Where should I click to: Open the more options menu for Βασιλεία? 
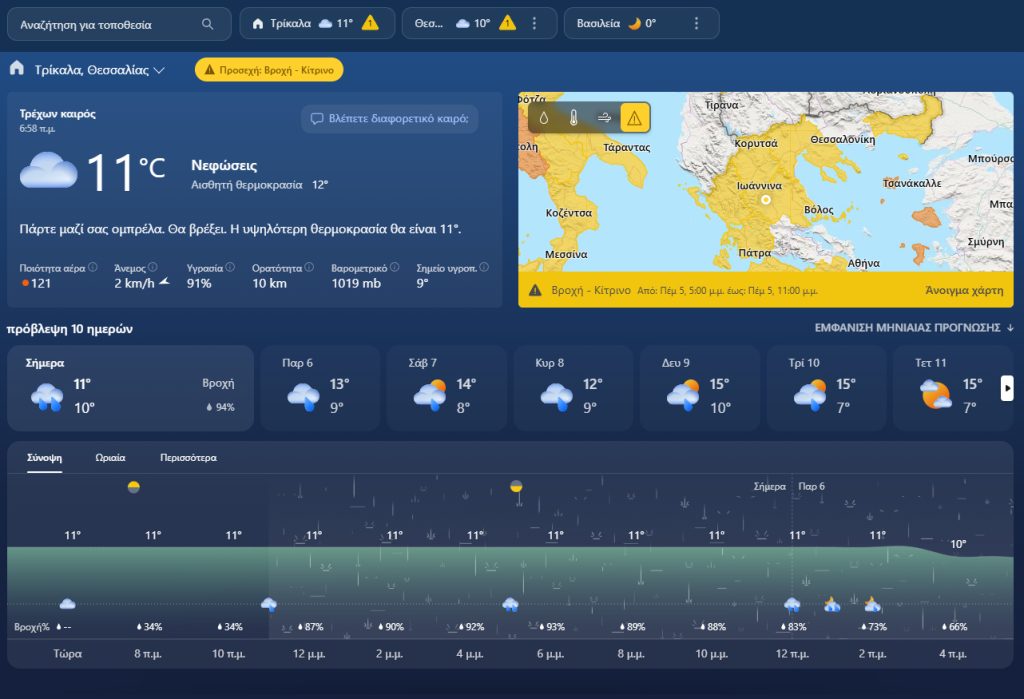coord(697,24)
